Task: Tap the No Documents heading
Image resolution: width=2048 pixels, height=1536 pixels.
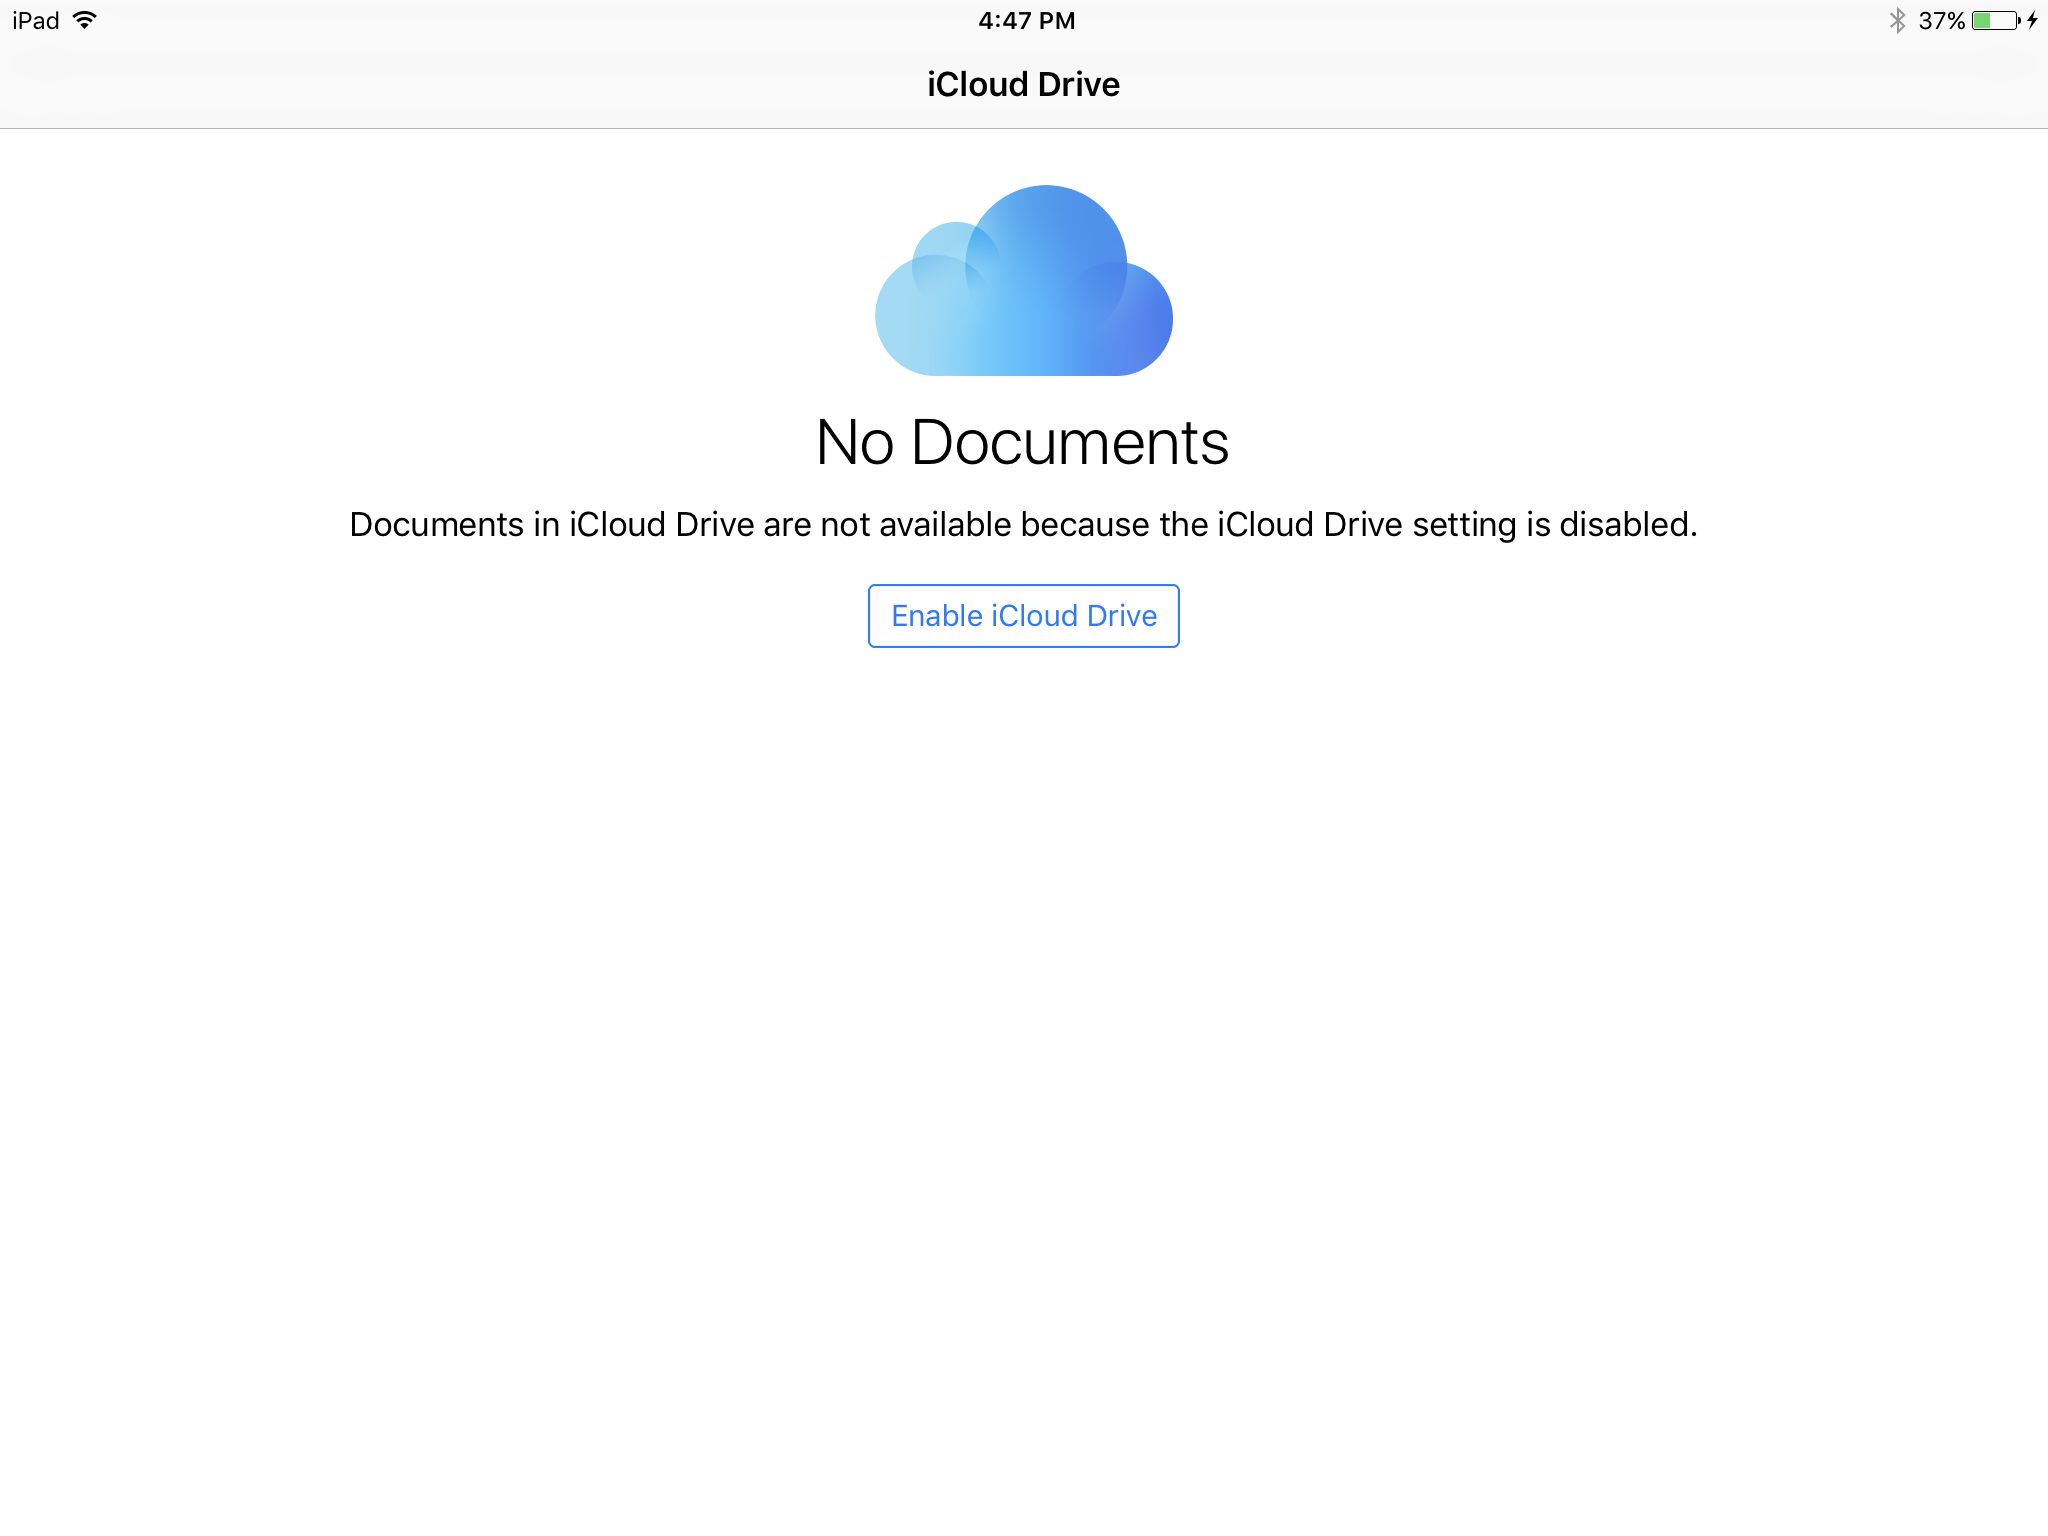Action: coord(1022,442)
